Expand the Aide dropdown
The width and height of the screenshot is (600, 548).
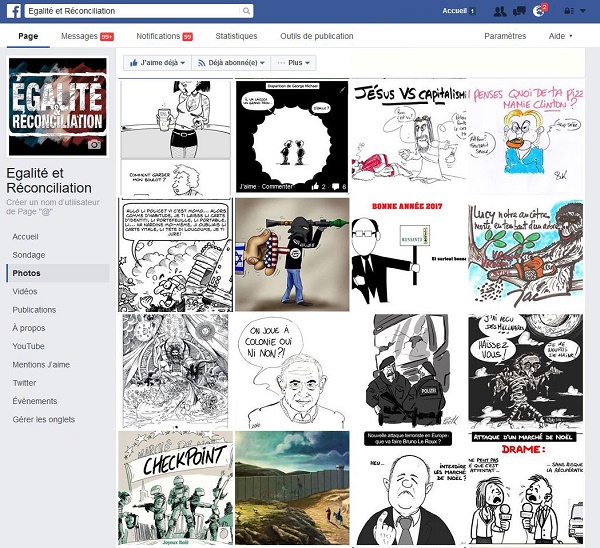pos(560,36)
